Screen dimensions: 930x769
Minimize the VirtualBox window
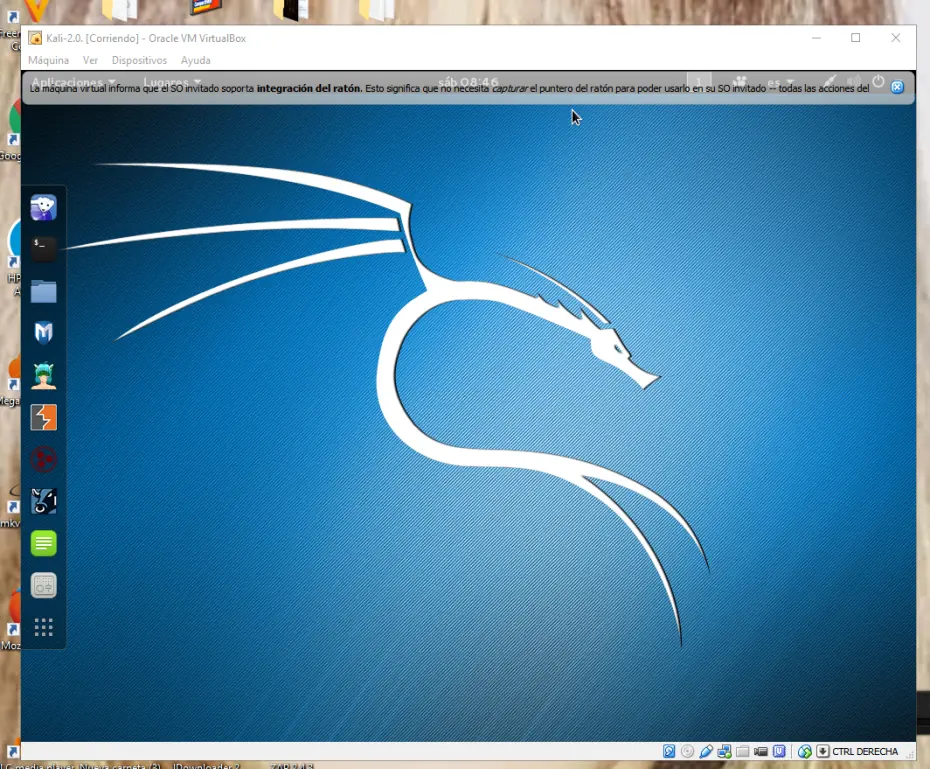coord(816,37)
